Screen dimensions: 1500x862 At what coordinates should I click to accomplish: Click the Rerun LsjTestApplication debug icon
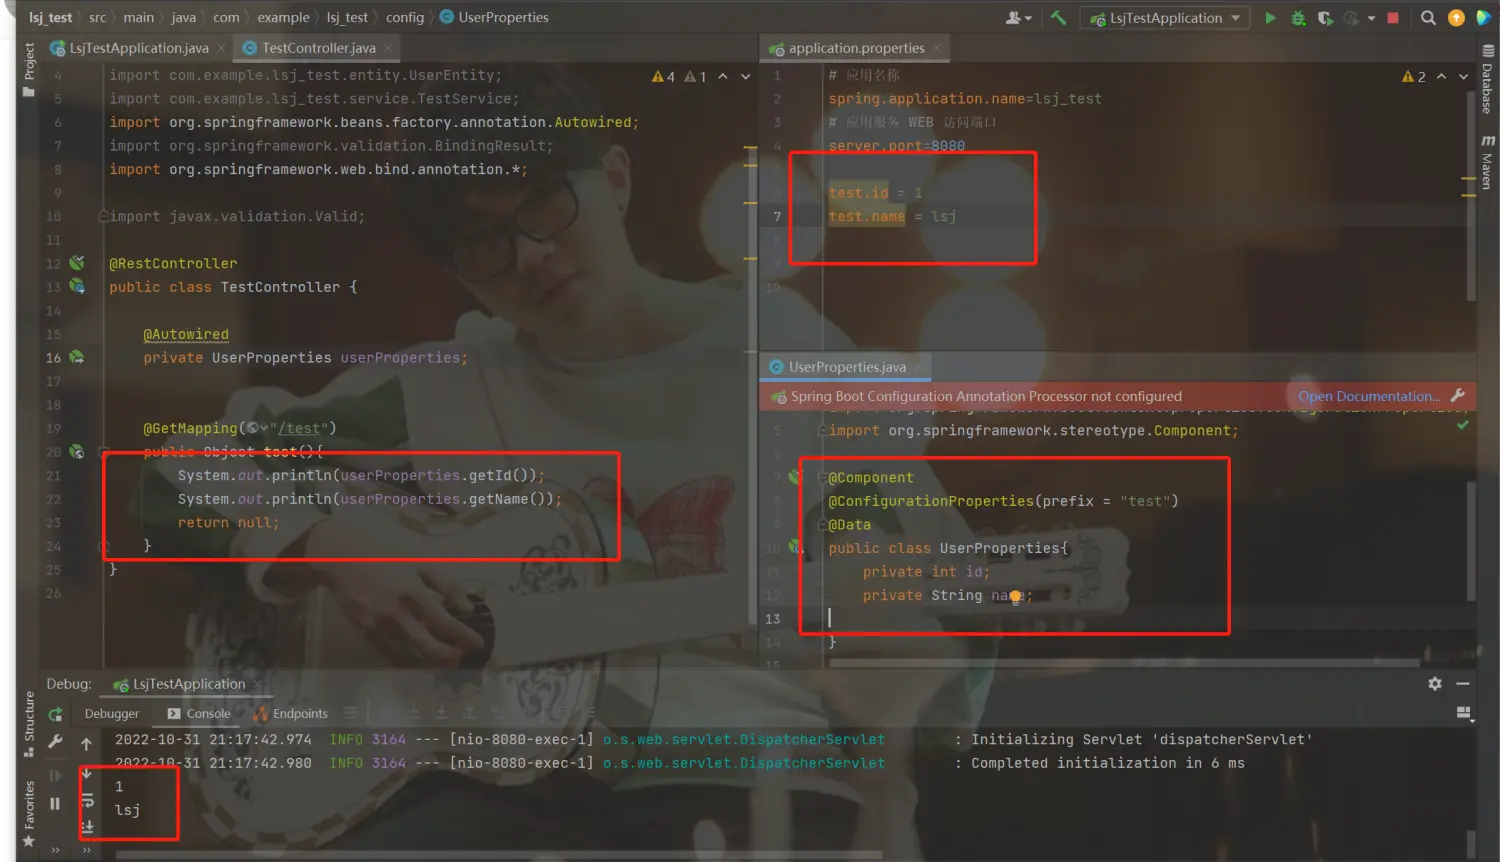56,714
